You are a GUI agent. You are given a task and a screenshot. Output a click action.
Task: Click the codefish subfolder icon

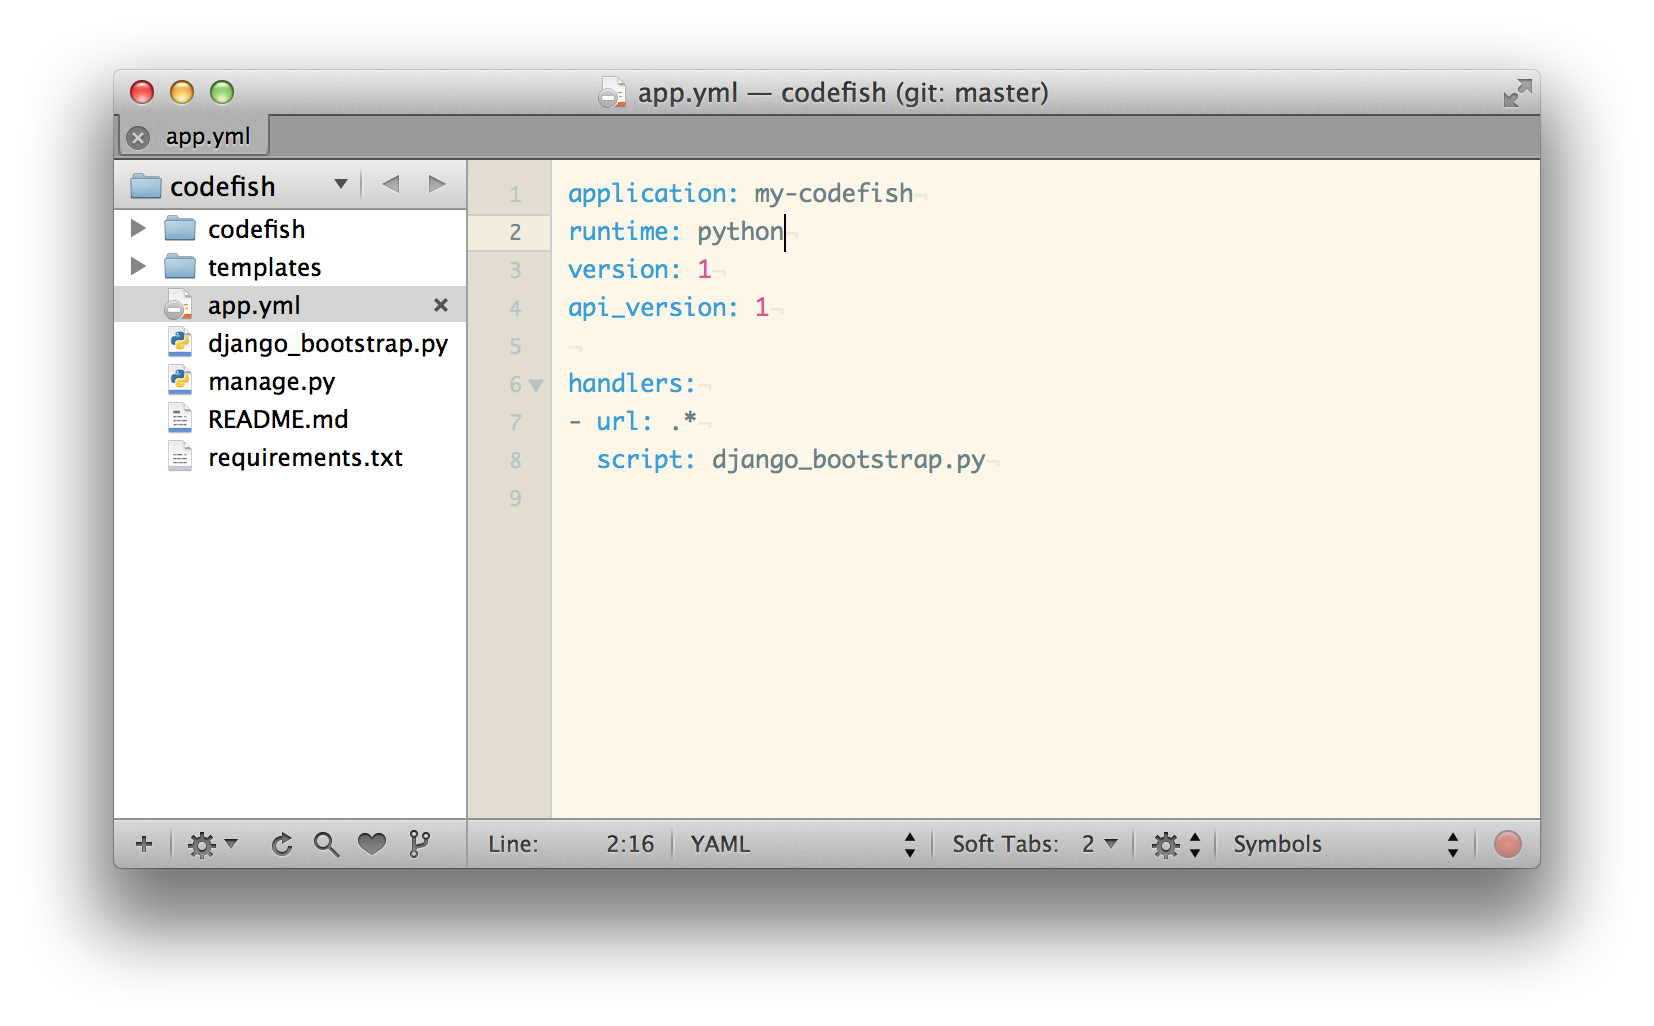click(x=180, y=229)
